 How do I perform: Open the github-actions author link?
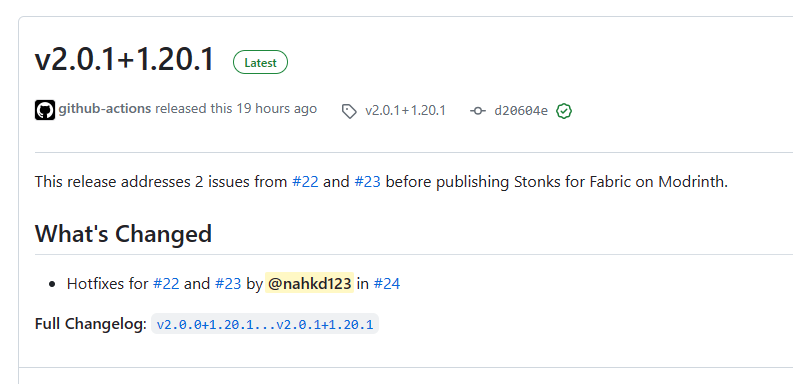(x=105, y=109)
